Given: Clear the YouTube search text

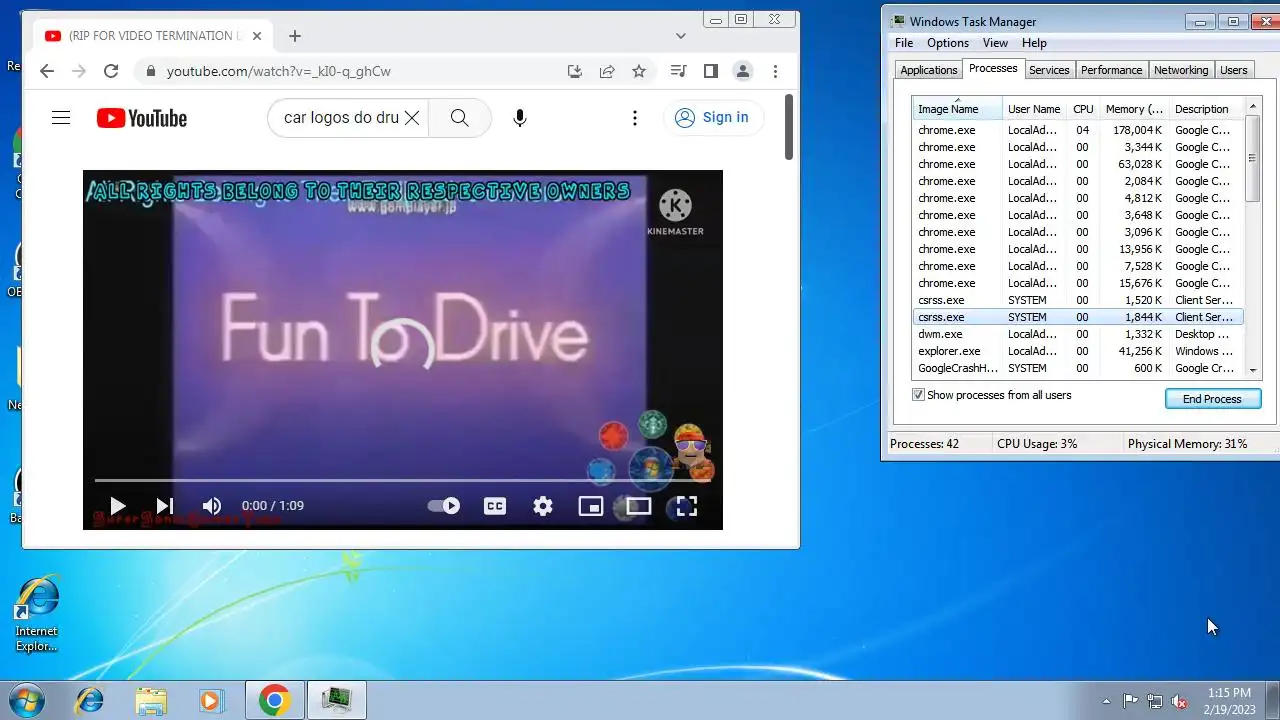Looking at the screenshot, I should 411,118.
